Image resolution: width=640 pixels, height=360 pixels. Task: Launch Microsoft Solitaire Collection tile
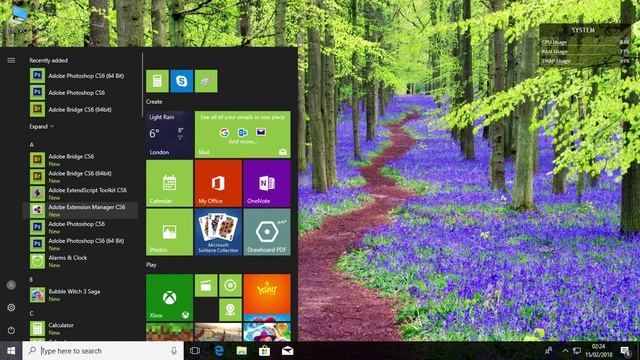(x=218, y=232)
